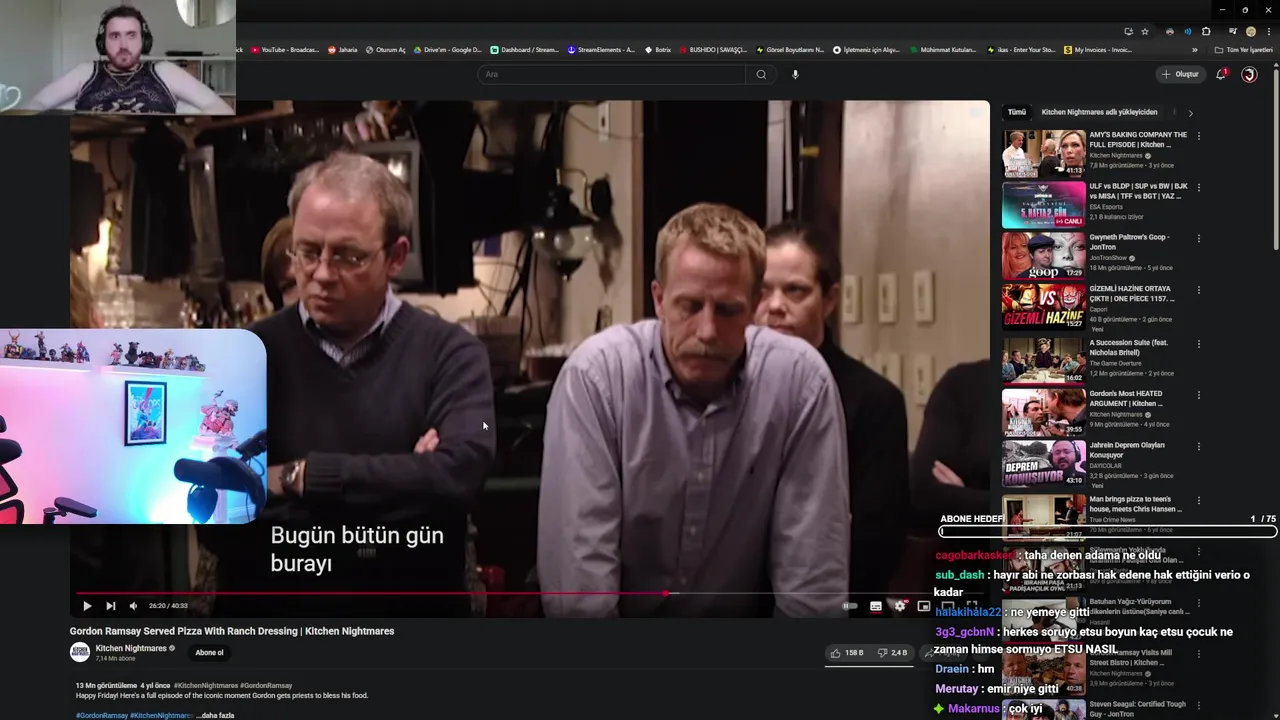Screen dimensions: 1280x720
Task: Show more filter chips with arrow
Action: pos(1190,113)
